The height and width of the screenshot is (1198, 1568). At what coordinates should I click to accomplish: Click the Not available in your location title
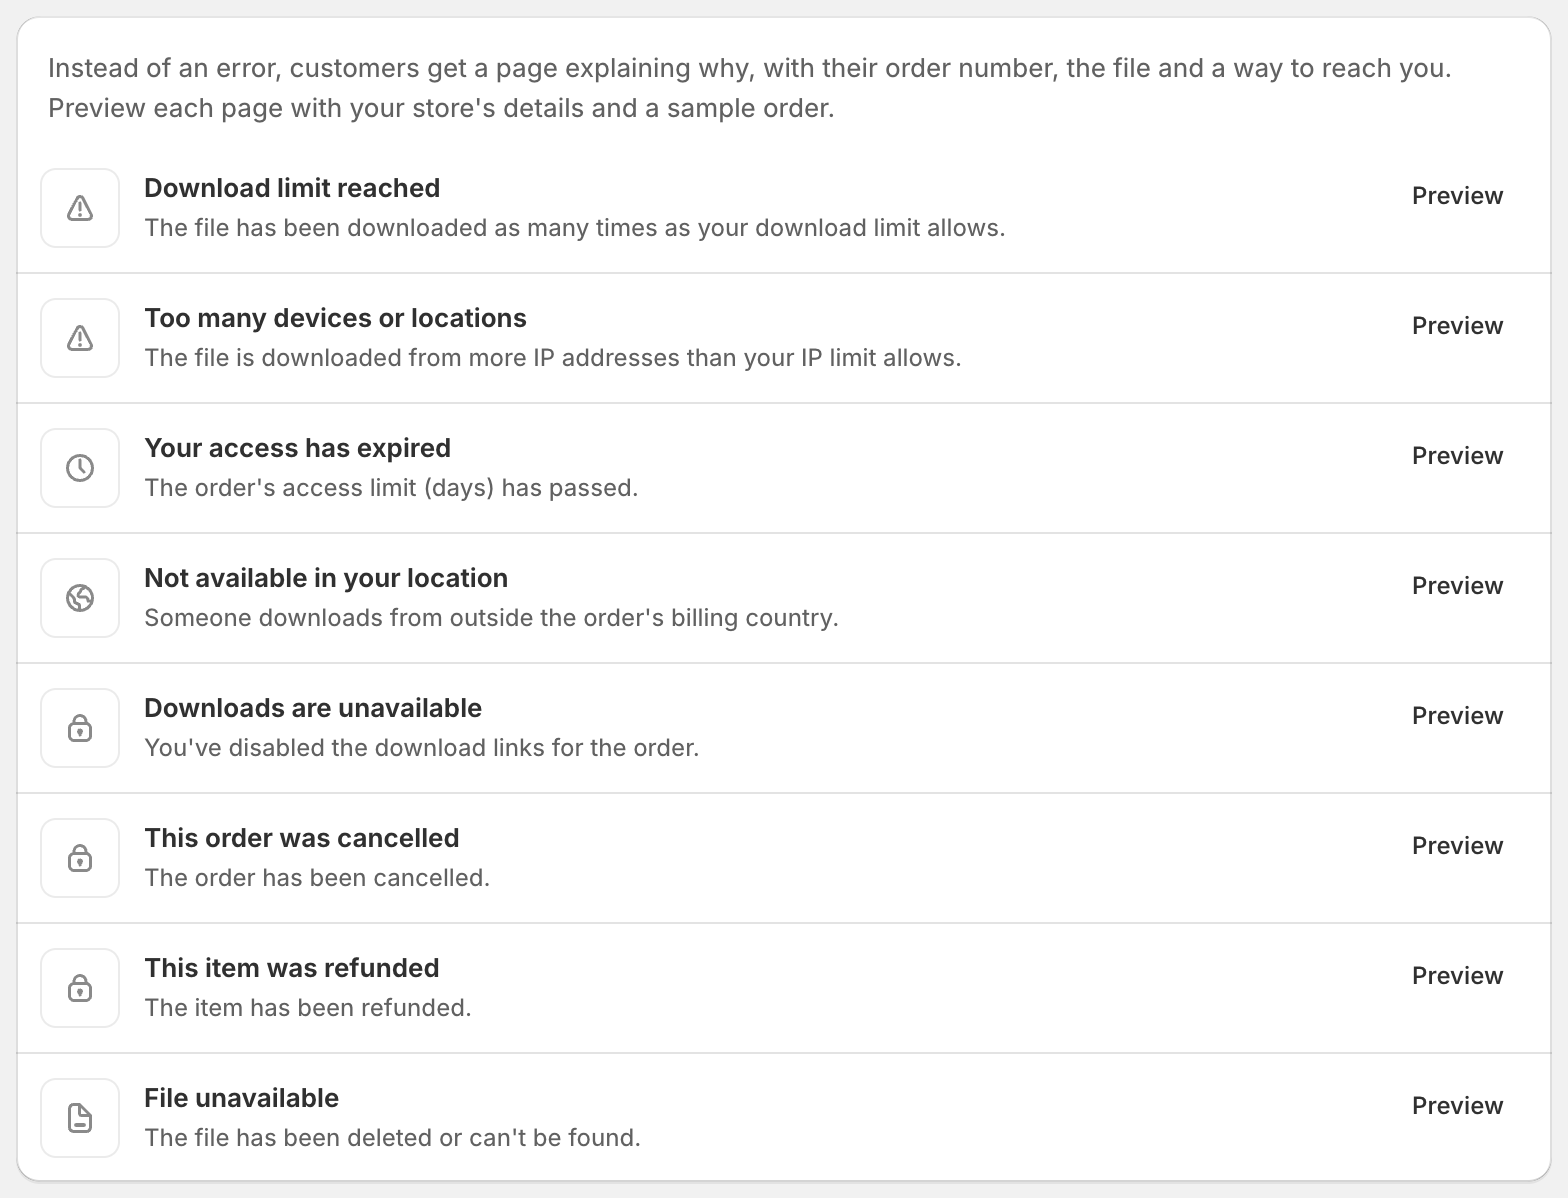point(326,578)
